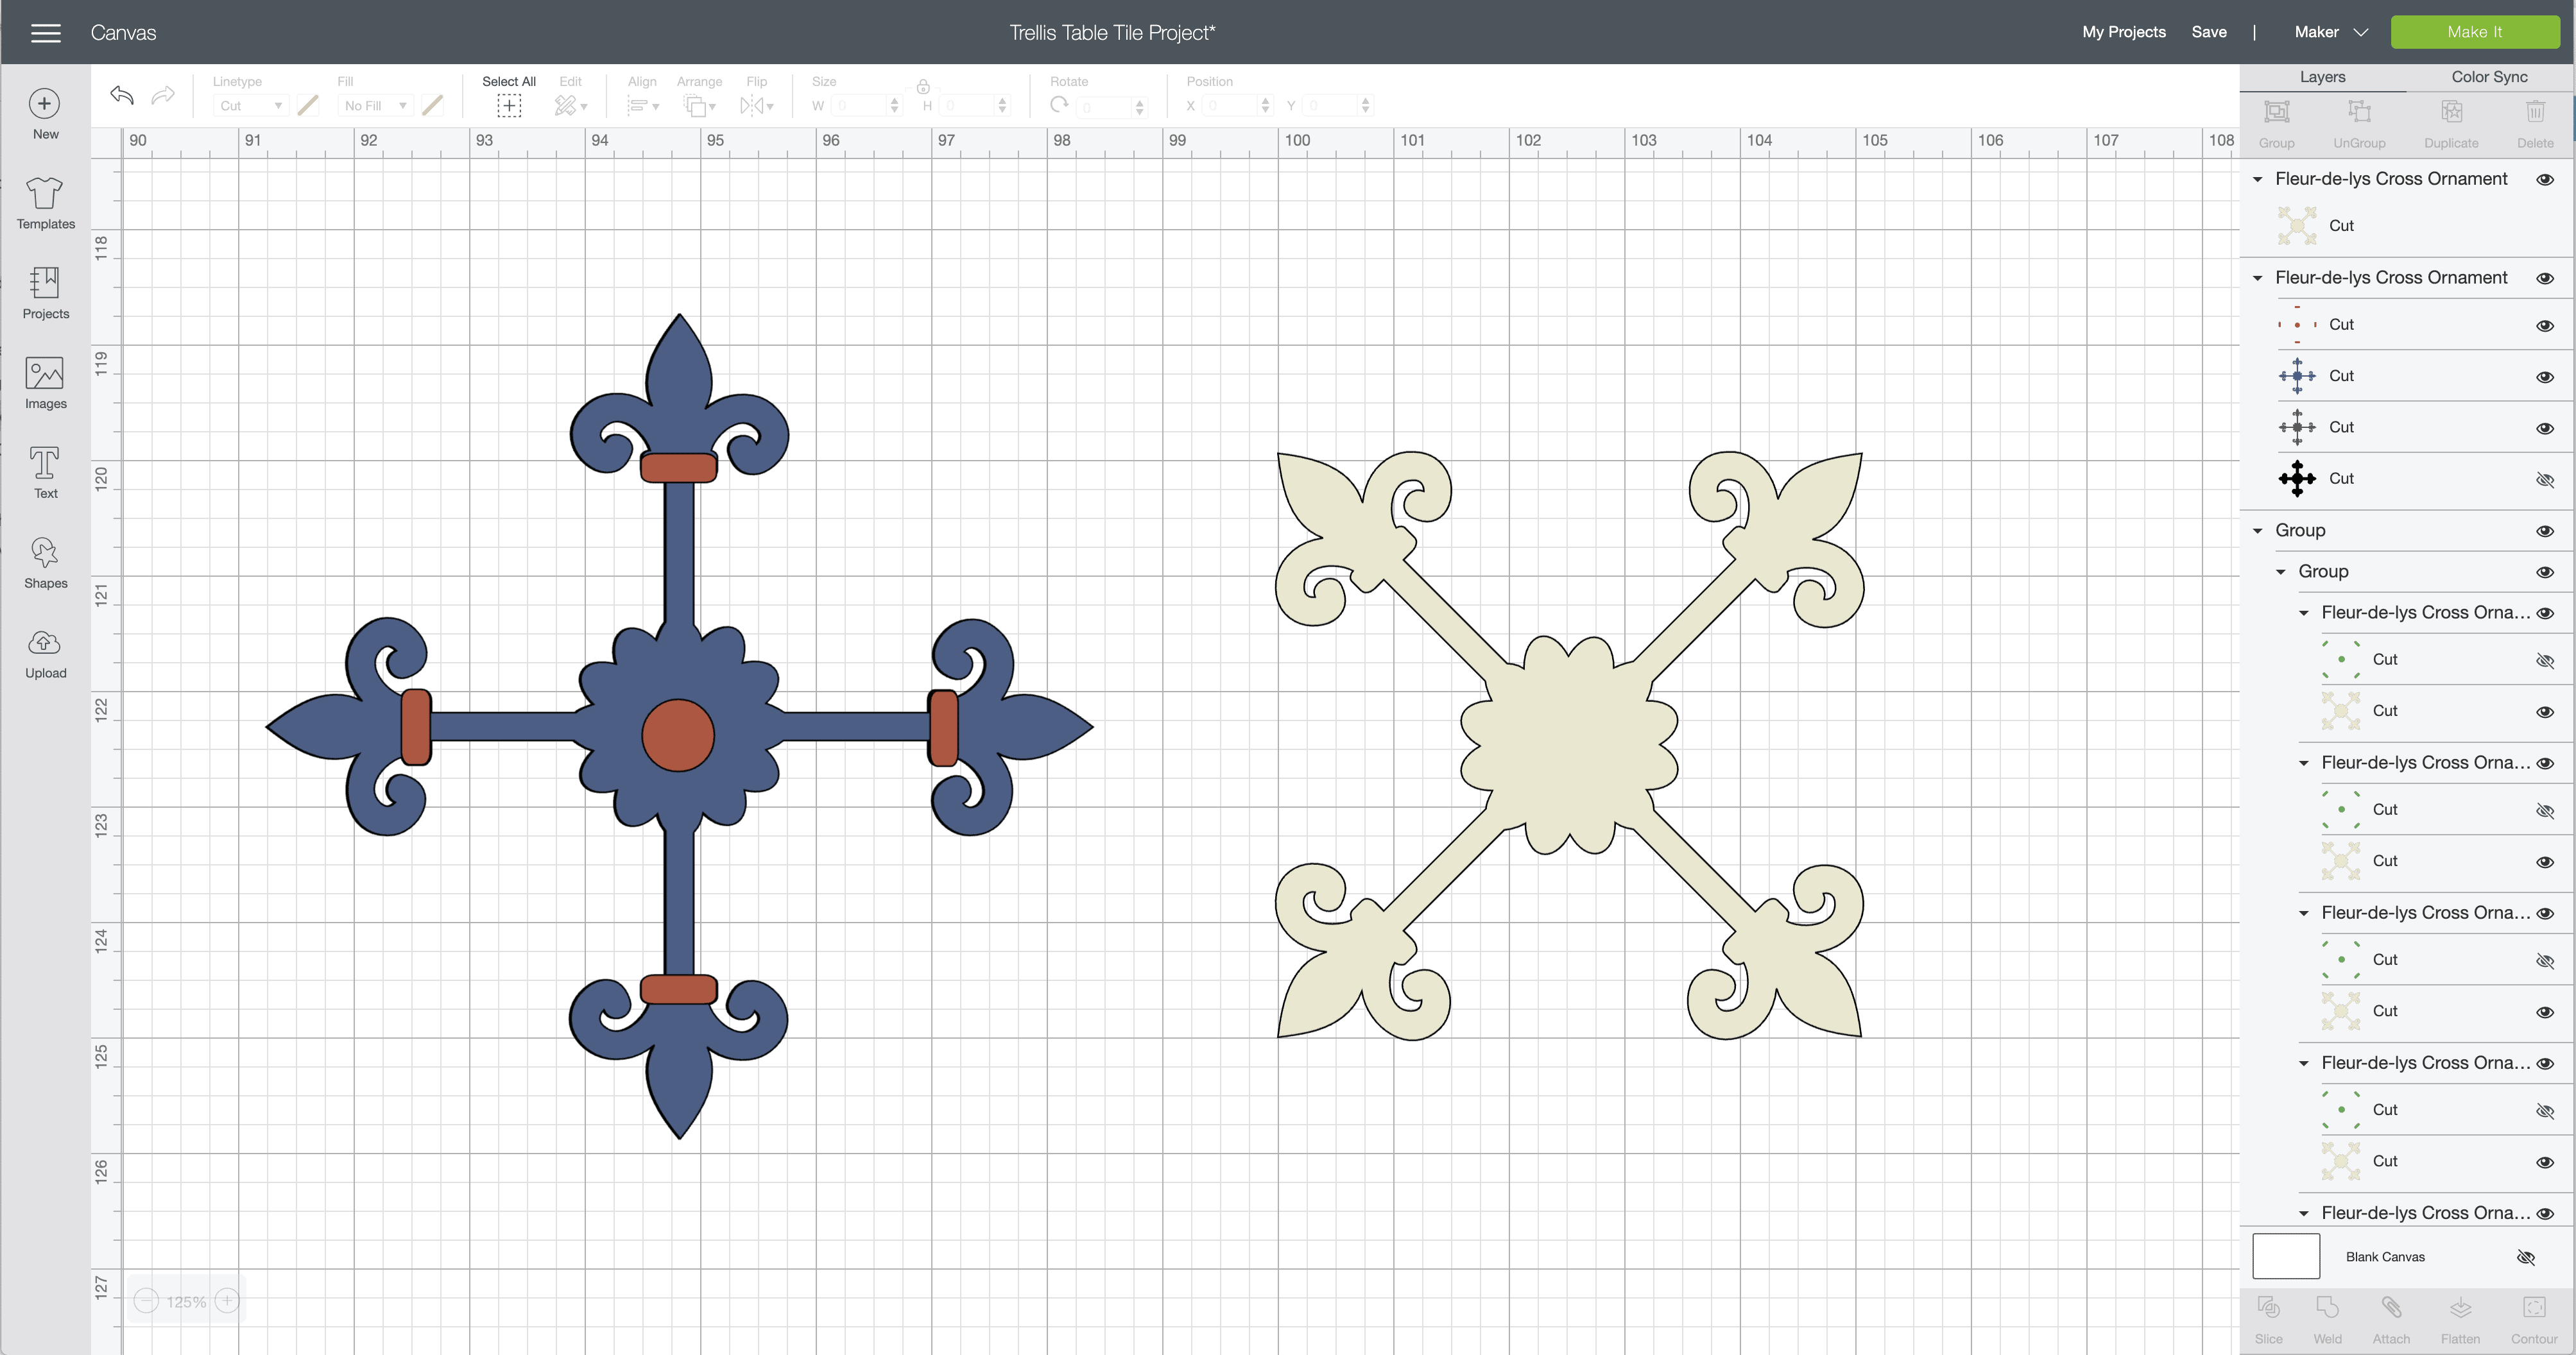This screenshot has height=1355, width=2576.
Task: Open the Linetype Cut dropdown
Action: point(250,105)
